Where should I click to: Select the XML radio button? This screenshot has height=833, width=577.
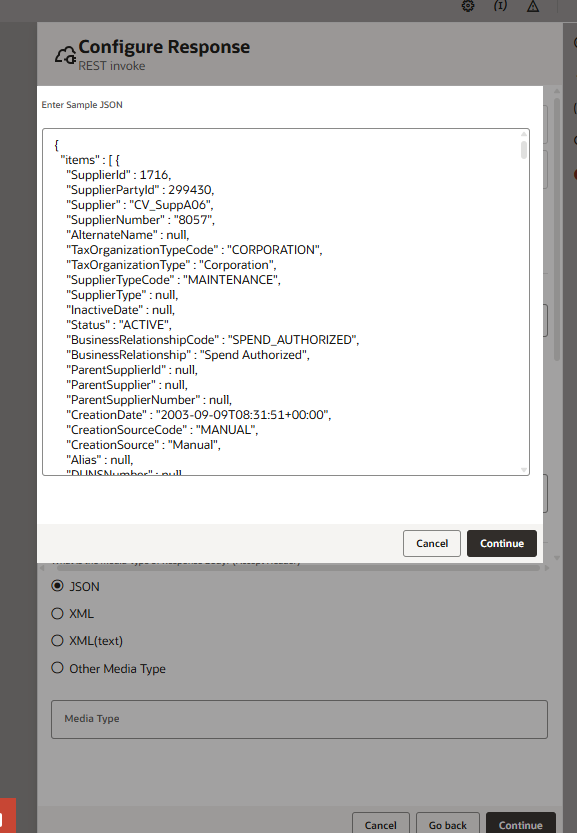57,614
